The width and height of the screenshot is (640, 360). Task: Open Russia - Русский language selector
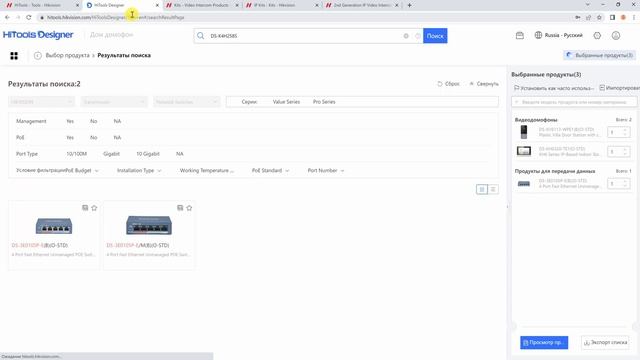(559, 35)
